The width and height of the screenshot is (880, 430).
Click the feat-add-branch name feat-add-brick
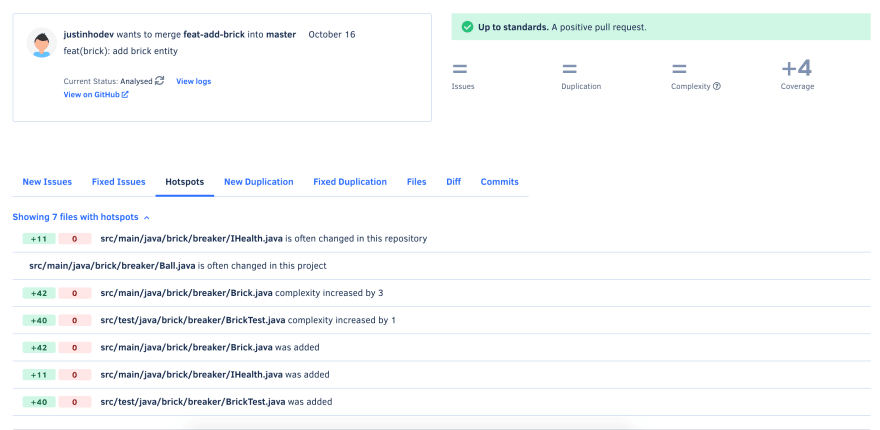tap(214, 35)
